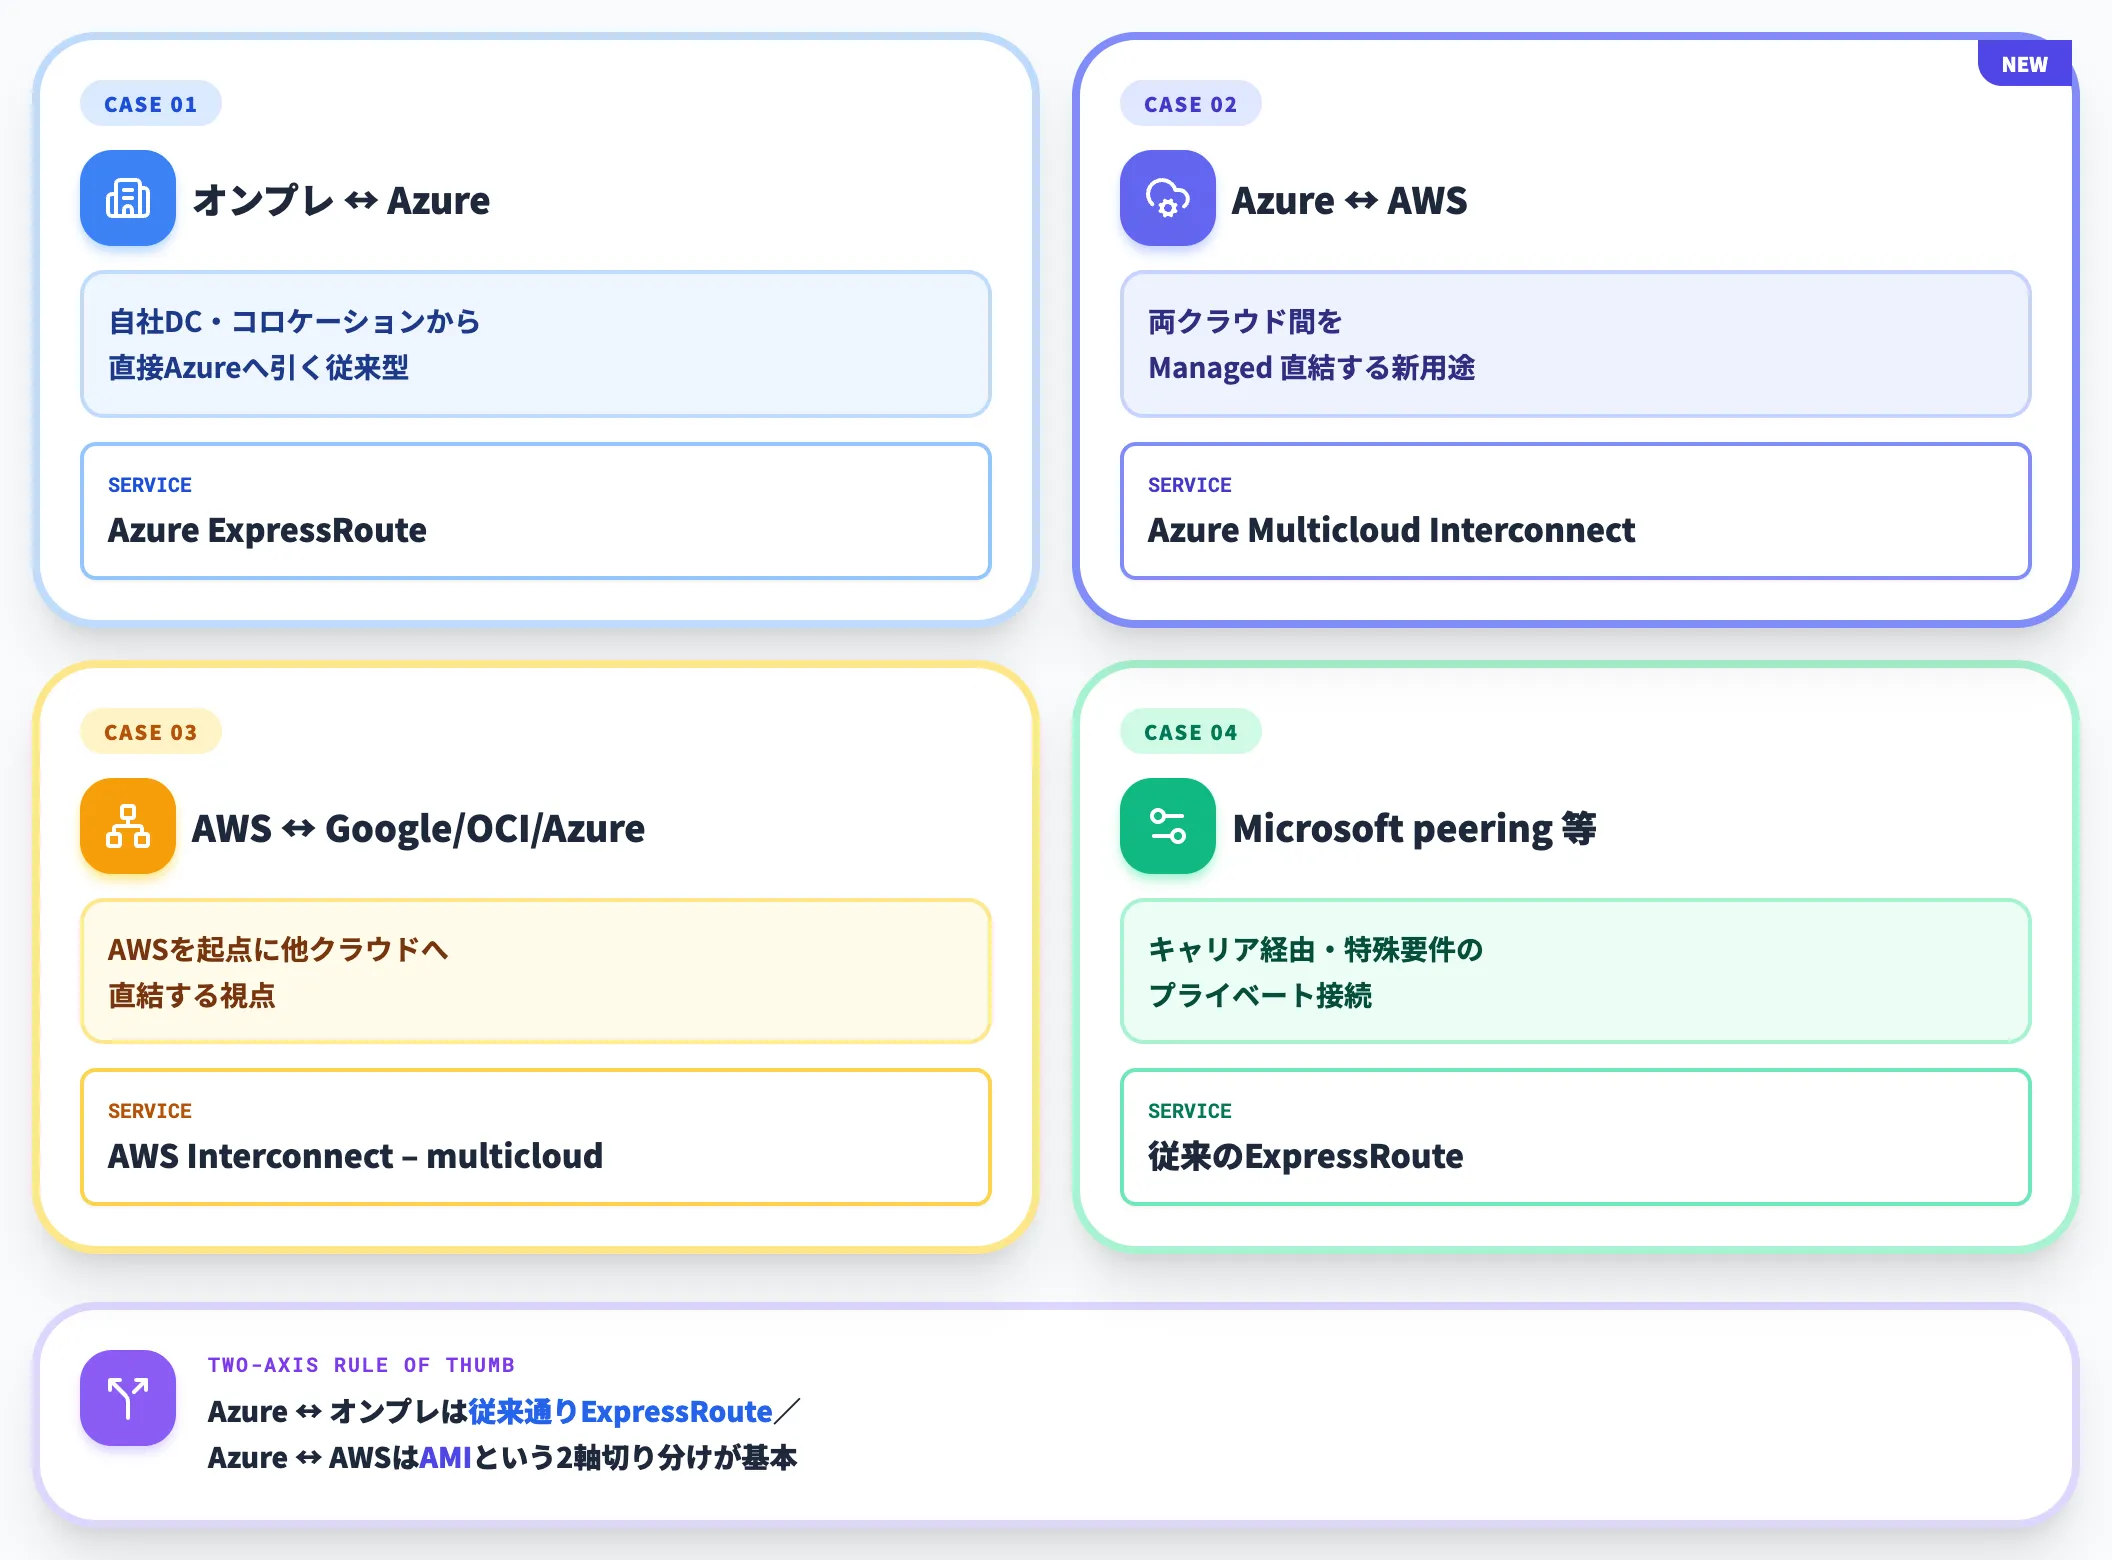Open the 従来のExpressRoute service box
This screenshot has height=1560, width=2112.
click(1576, 1137)
